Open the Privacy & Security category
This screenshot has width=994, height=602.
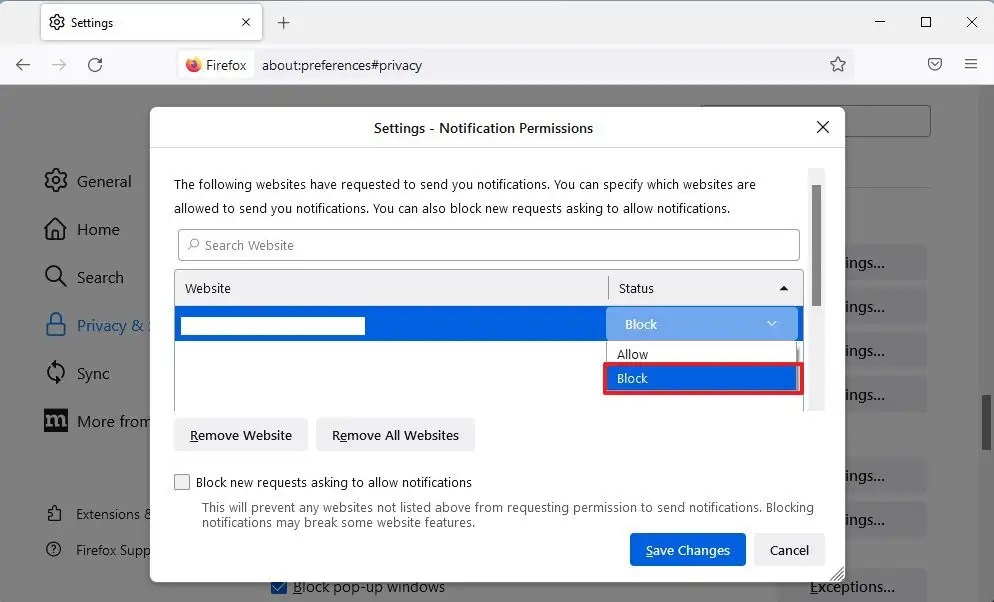pos(96,325)
